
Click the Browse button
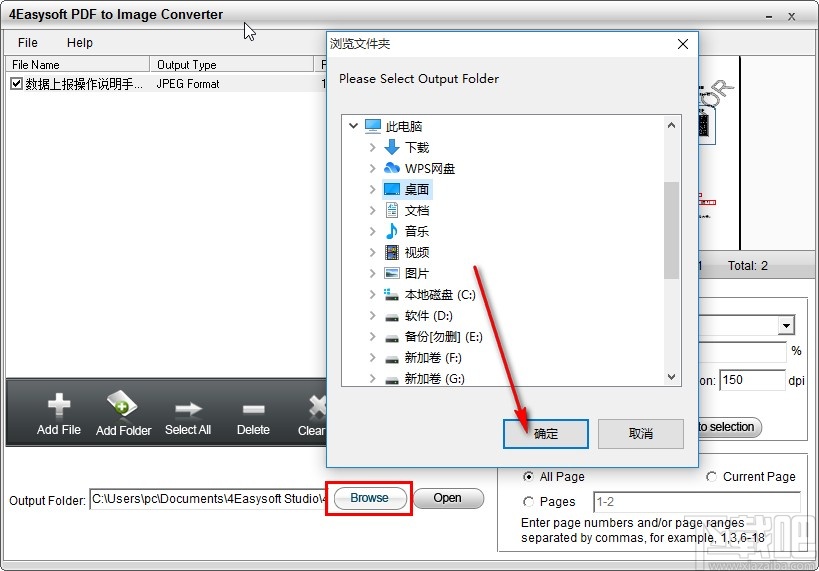370,498
